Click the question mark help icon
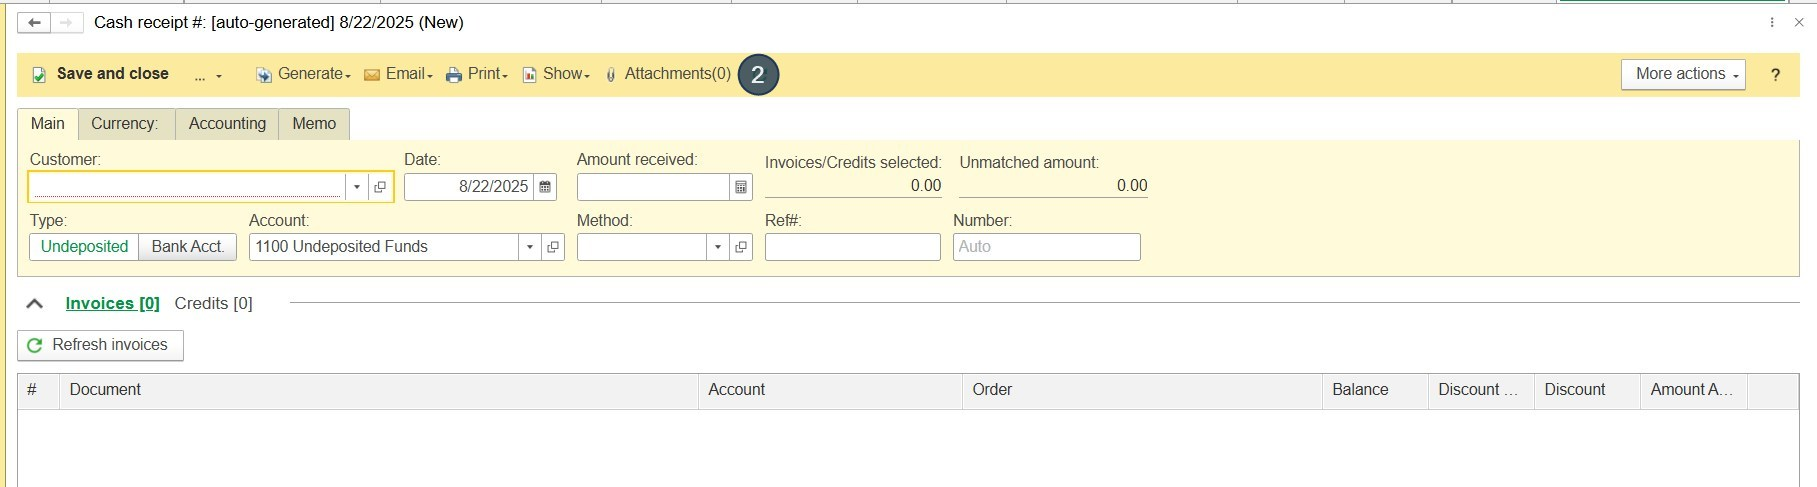 pos(1775,75)
